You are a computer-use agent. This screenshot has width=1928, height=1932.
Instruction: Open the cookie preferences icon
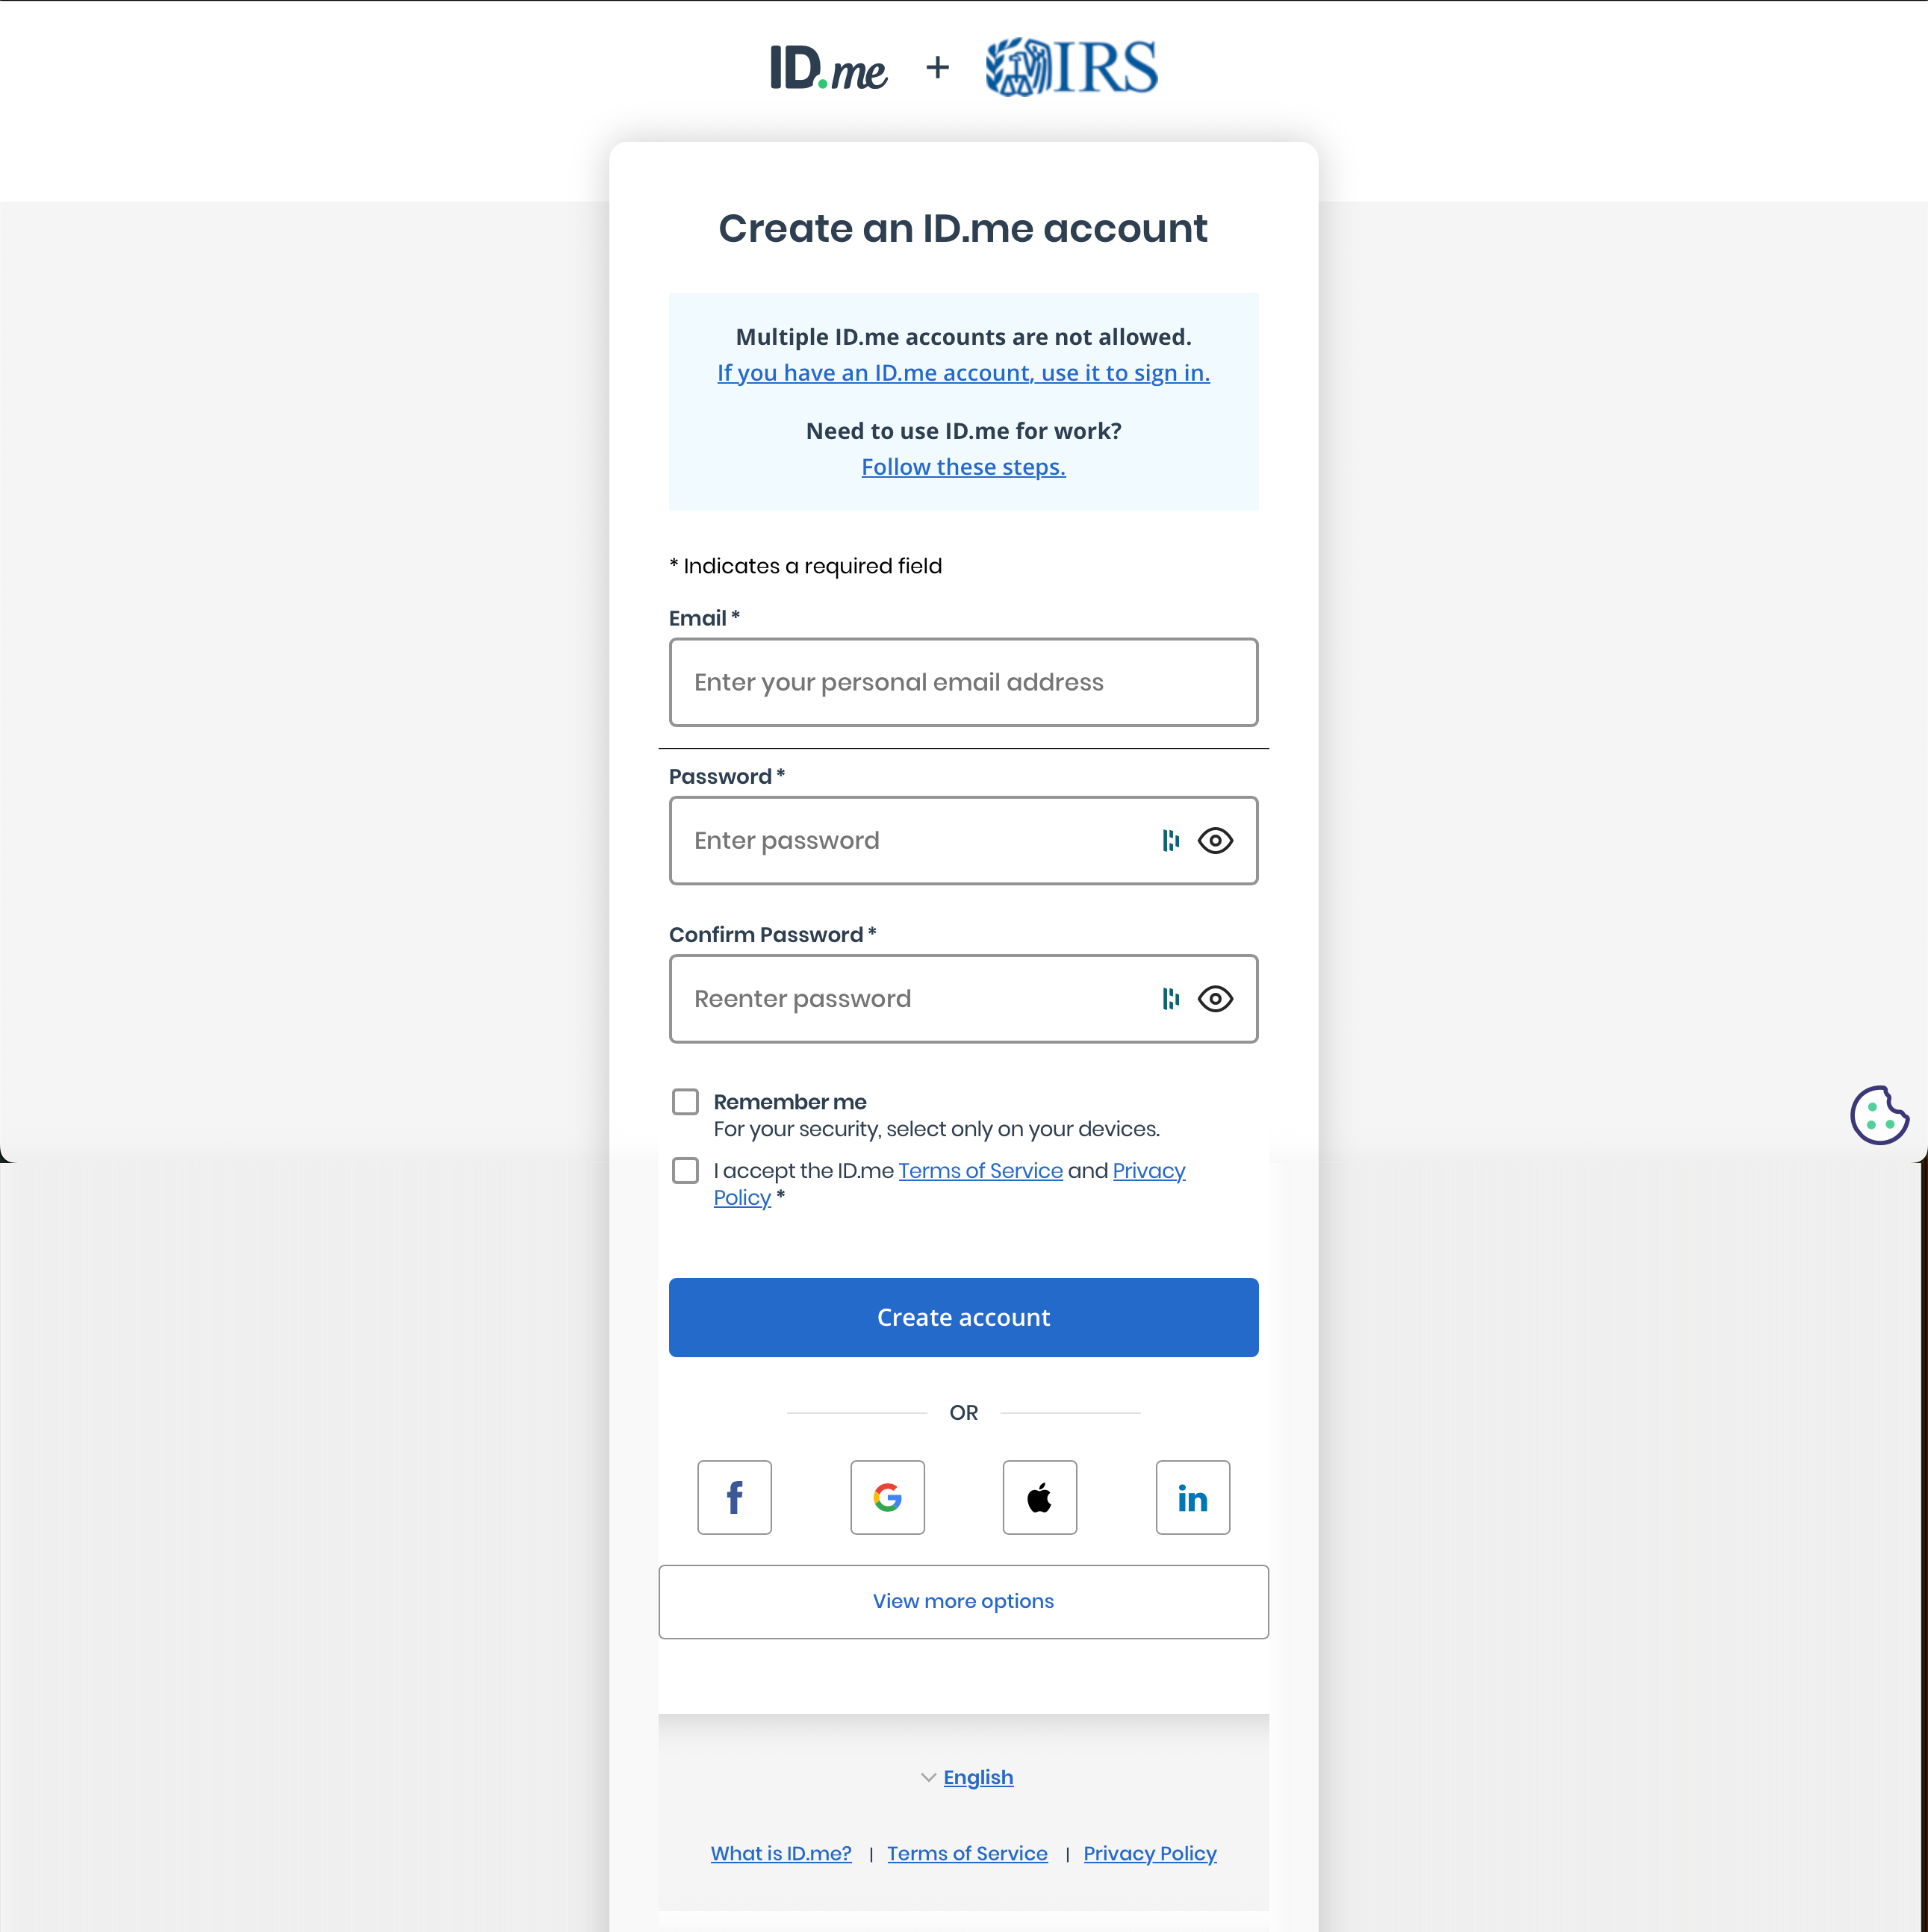(1879, 1114)
